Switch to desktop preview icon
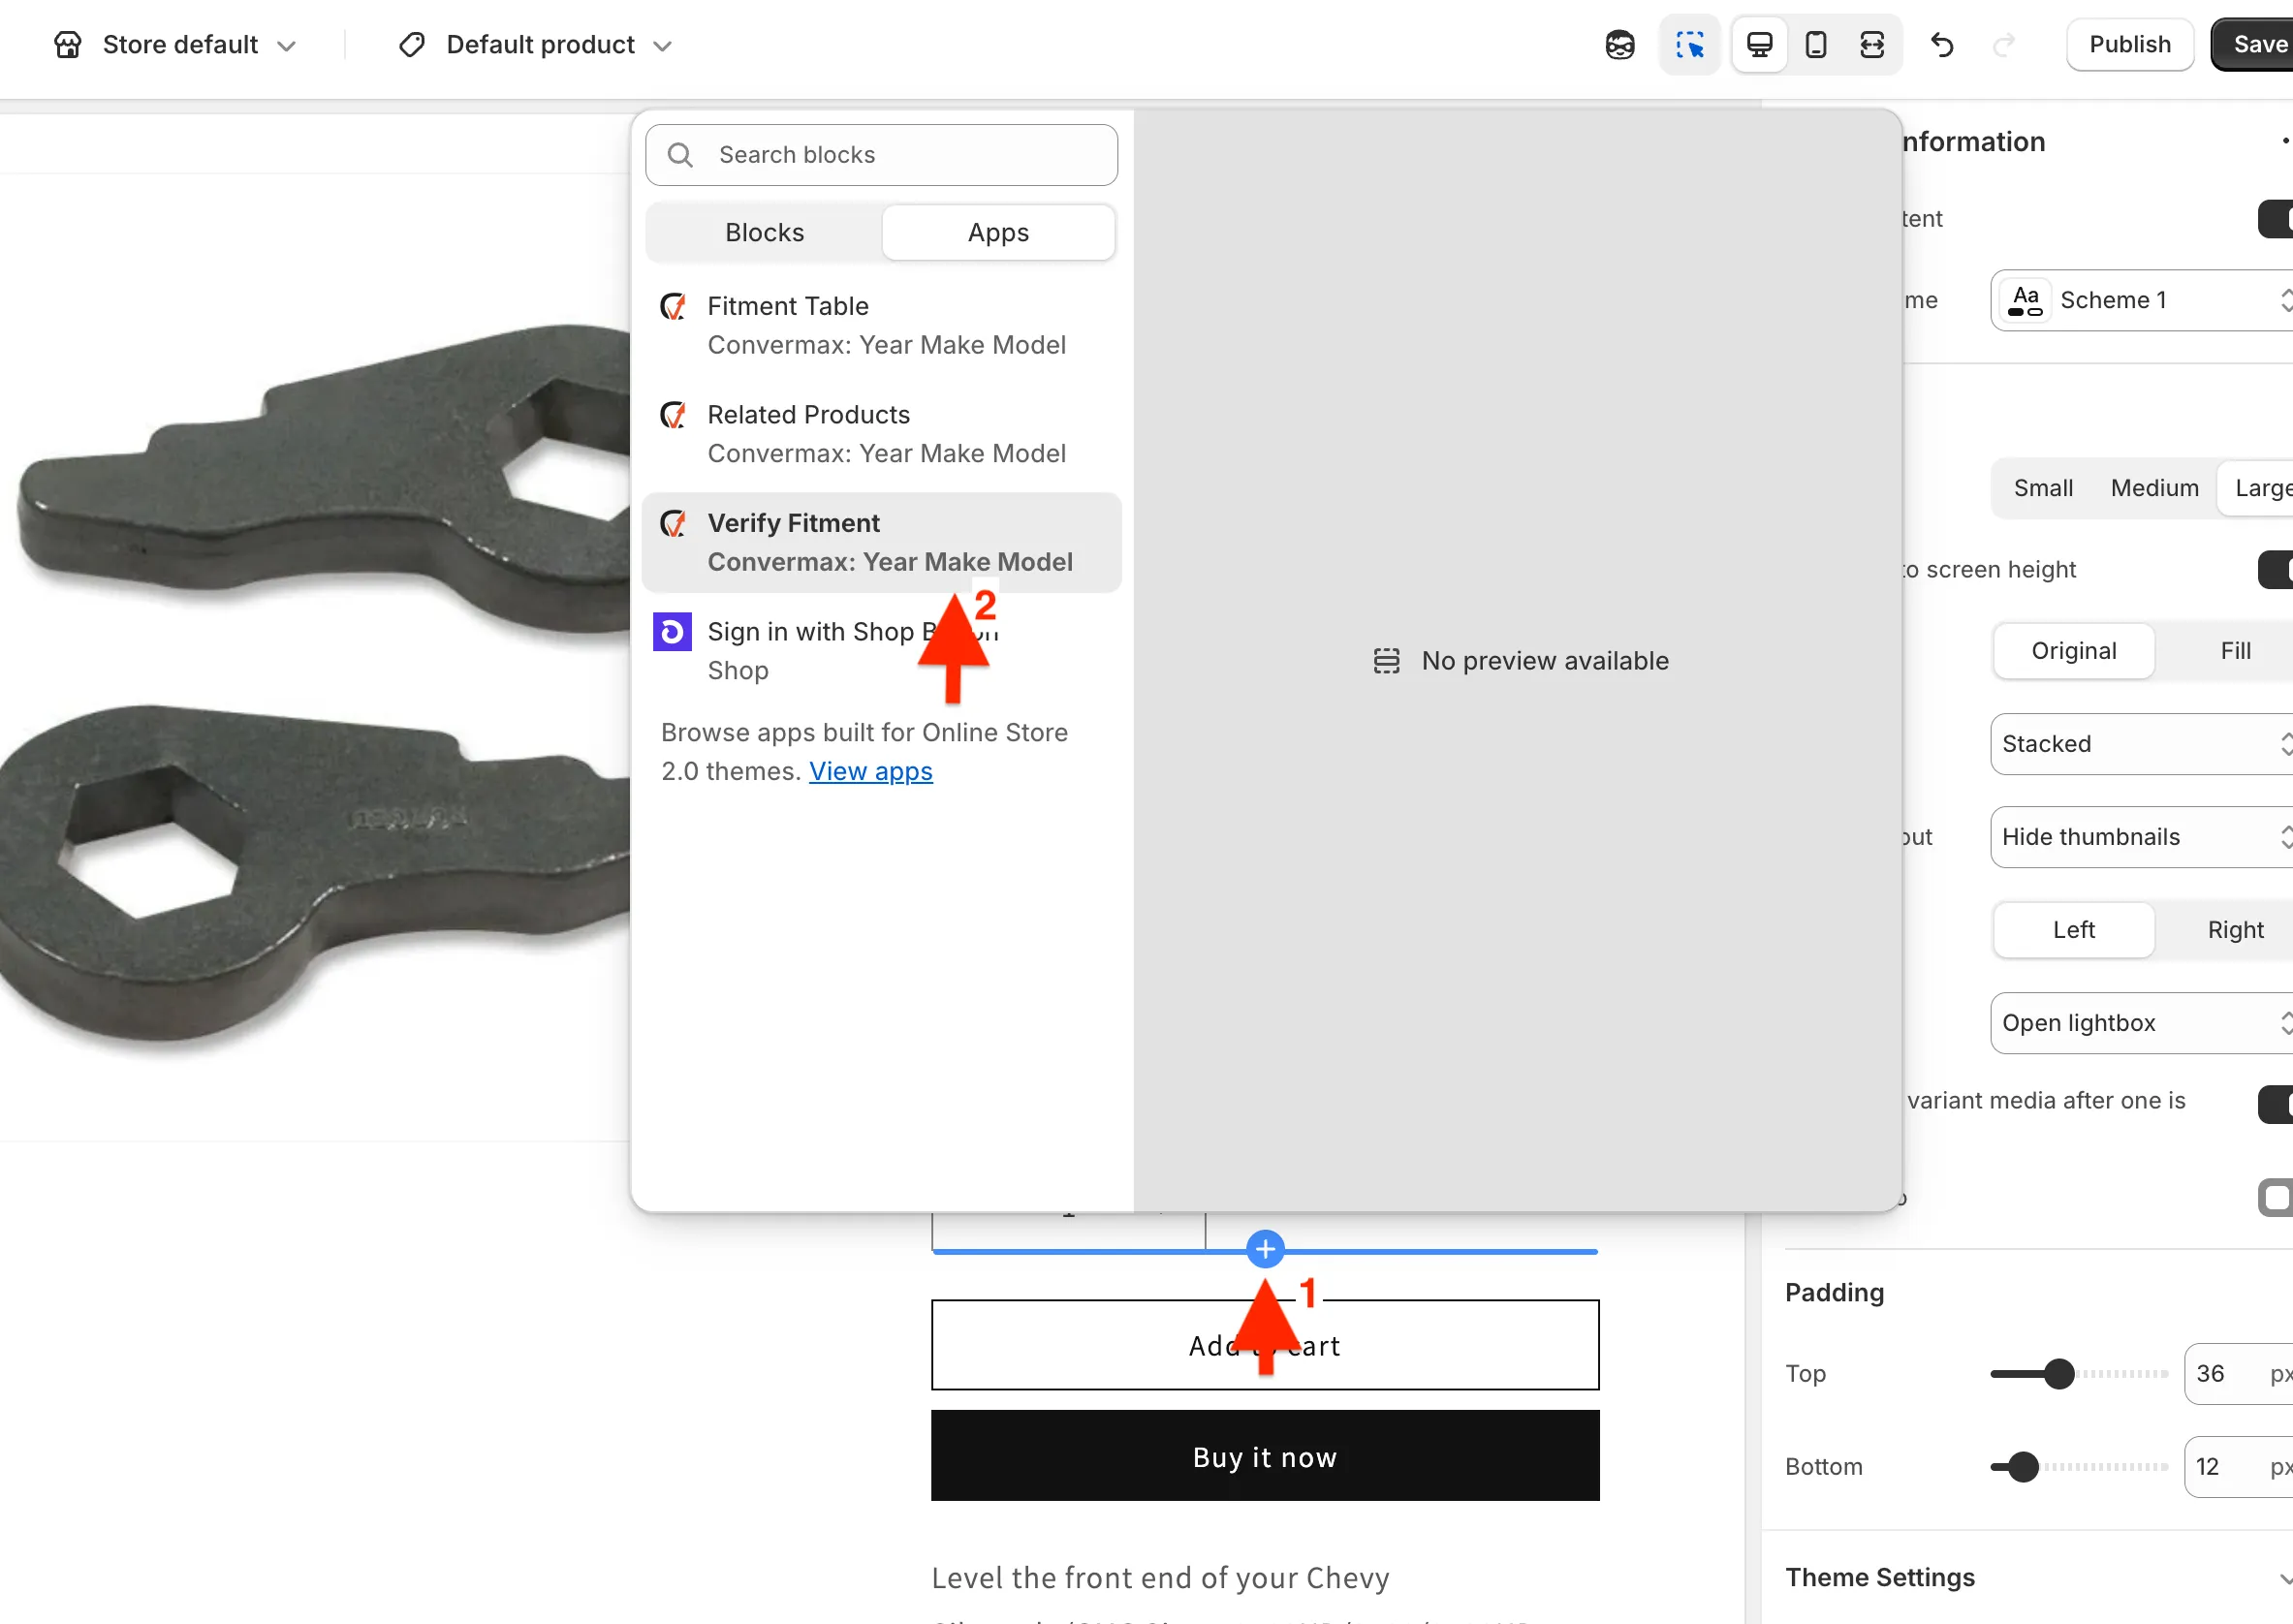 coord(1759,45)
